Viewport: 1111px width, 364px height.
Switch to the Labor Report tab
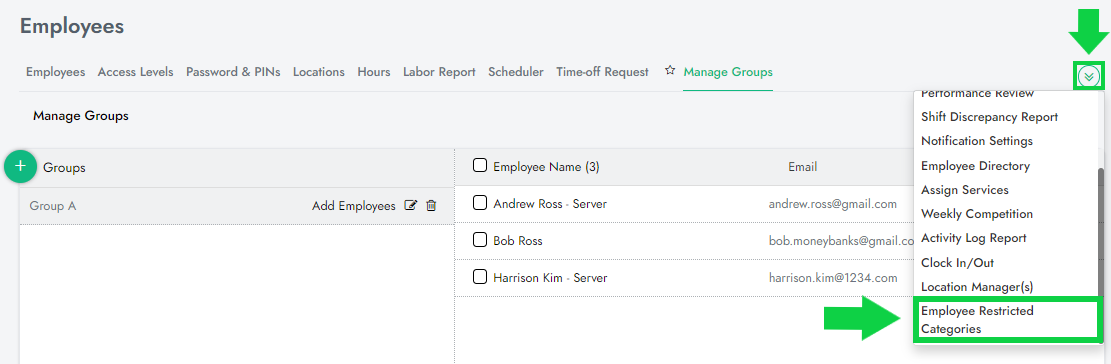pos(439,72)
